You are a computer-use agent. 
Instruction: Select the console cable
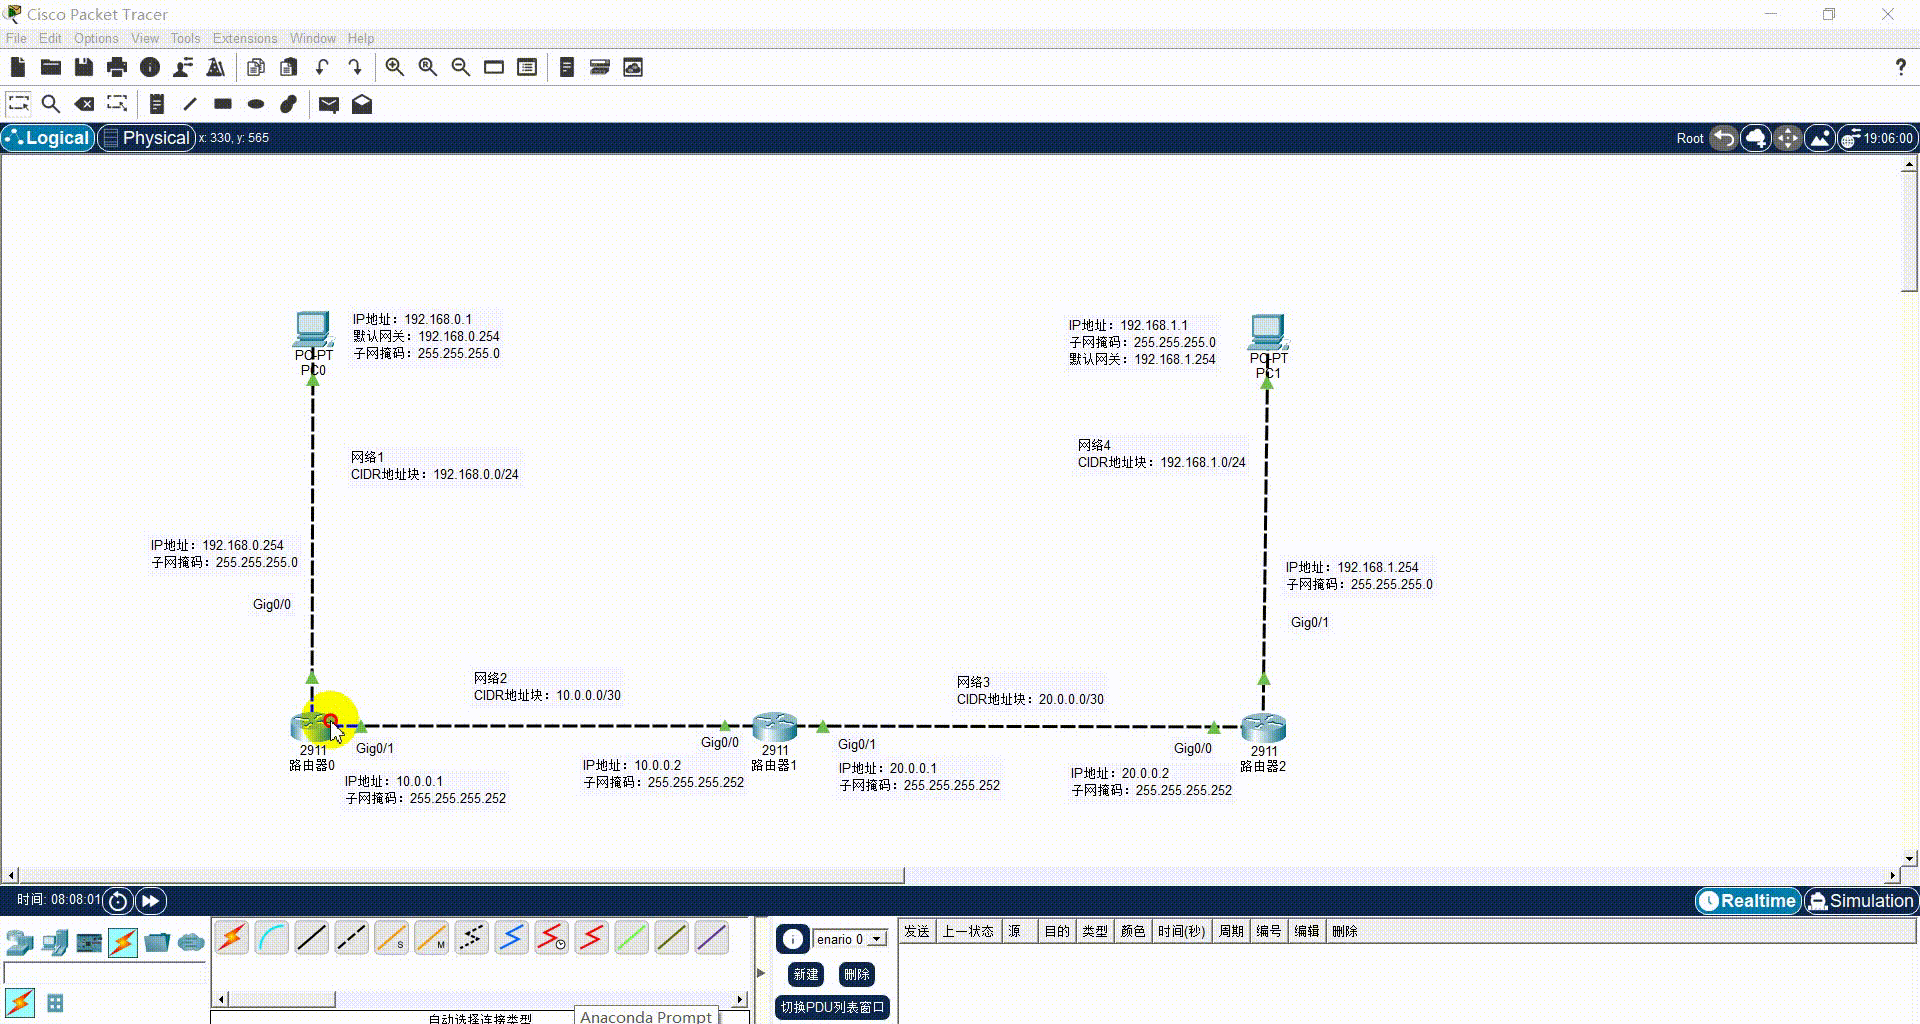point(272,938)
